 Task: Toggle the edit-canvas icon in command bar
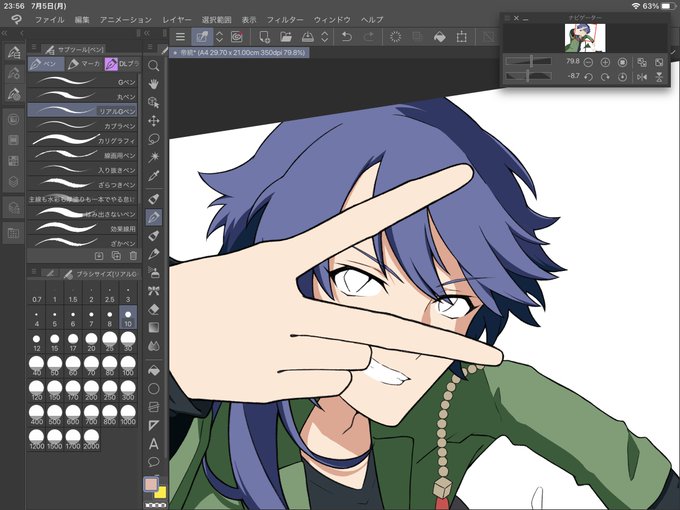202,37
